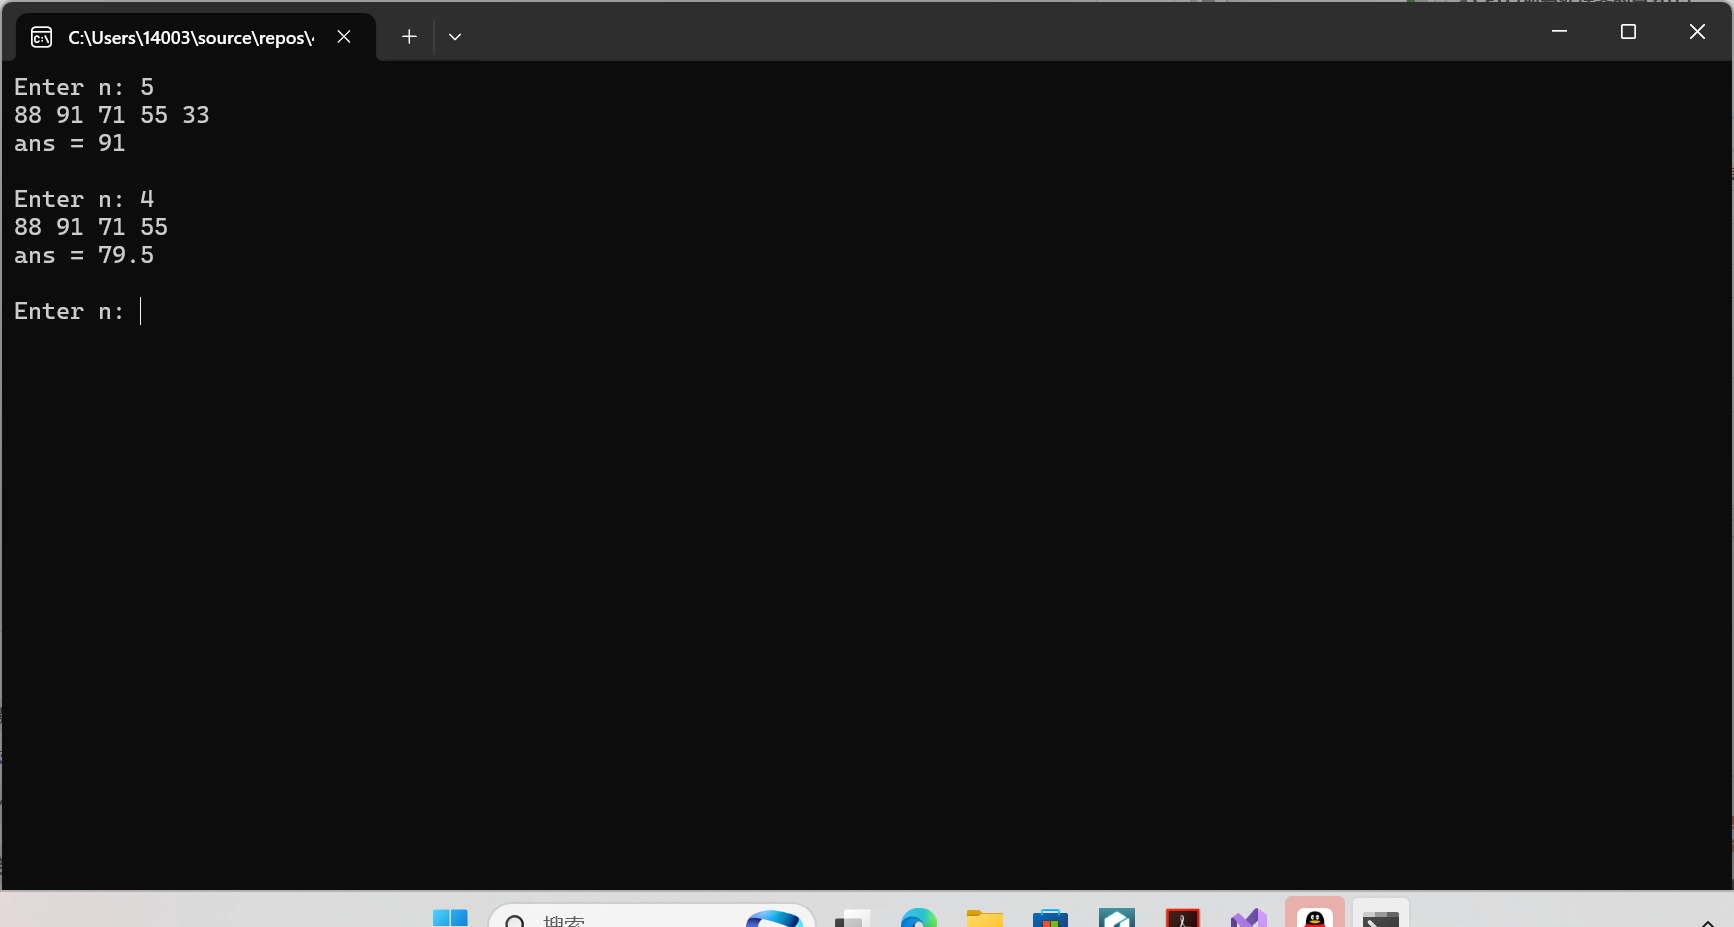Click the taskbar search box
Screen dimensions: 1734x927
coord(652,918)
